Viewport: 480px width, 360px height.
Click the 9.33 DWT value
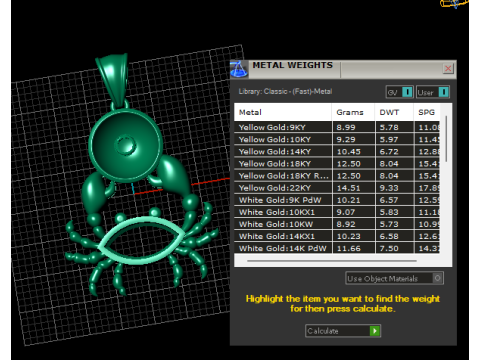pos(389,188)
